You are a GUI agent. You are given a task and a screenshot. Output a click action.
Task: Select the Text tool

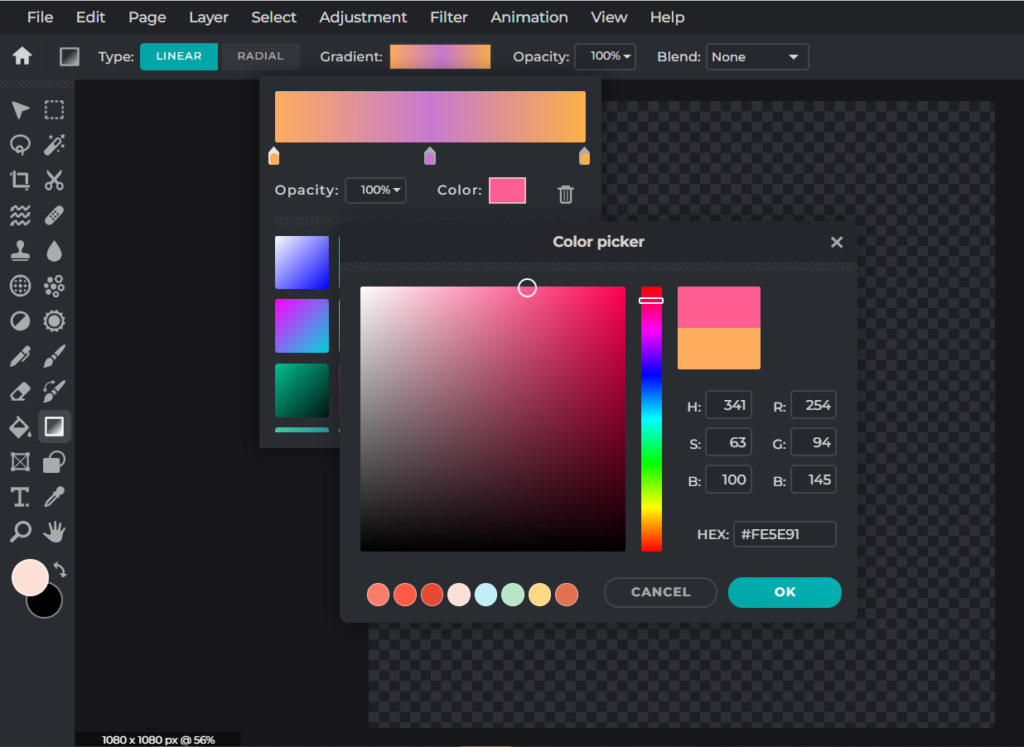[x=18, y=497]
